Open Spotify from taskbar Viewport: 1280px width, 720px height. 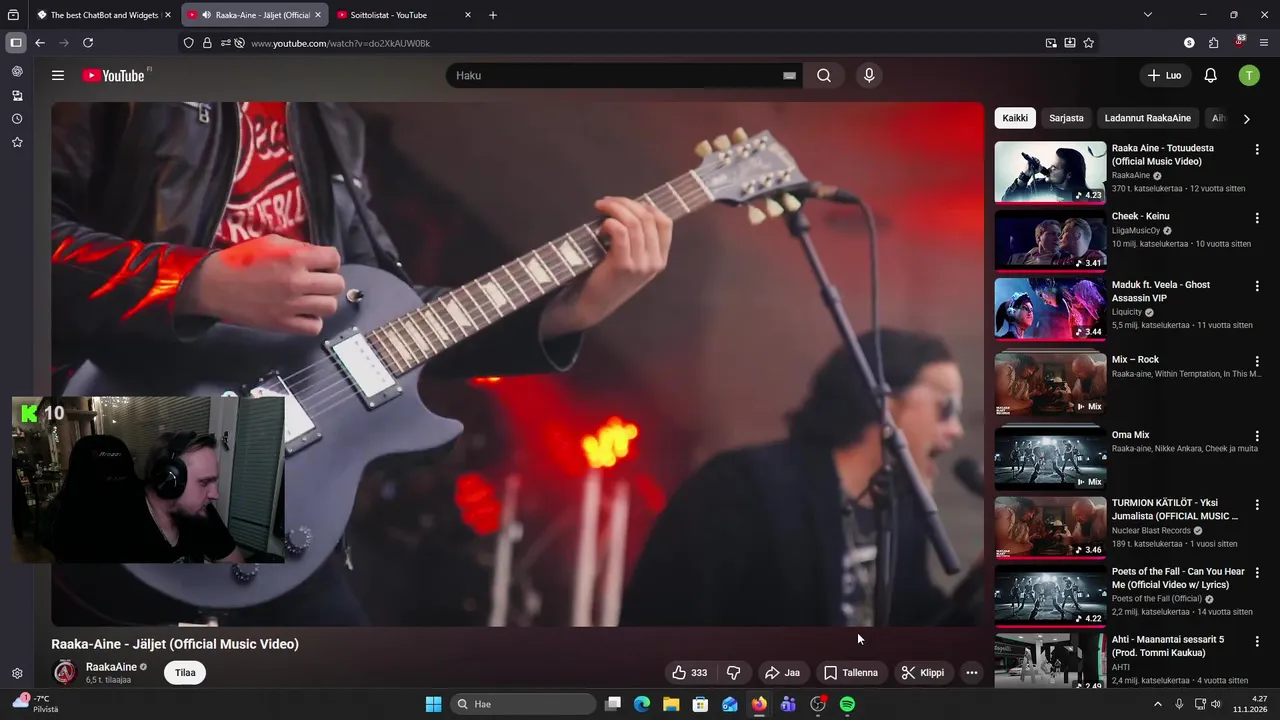coord(847,704)
